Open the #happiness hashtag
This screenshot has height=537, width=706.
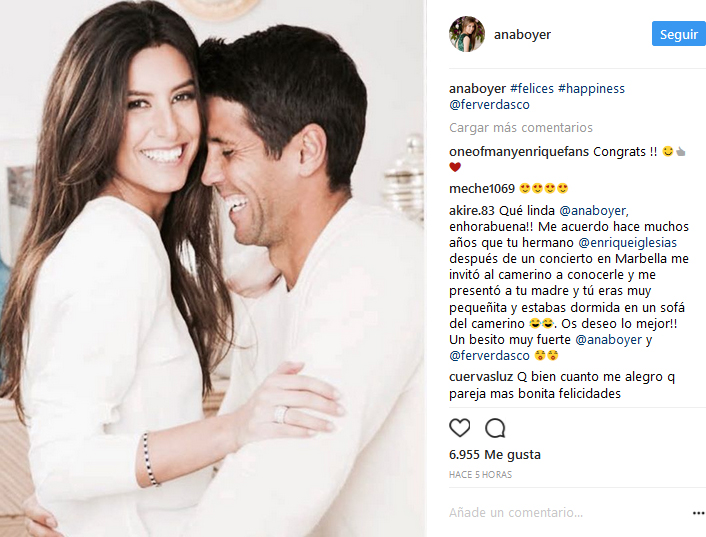tap(591, 89)
